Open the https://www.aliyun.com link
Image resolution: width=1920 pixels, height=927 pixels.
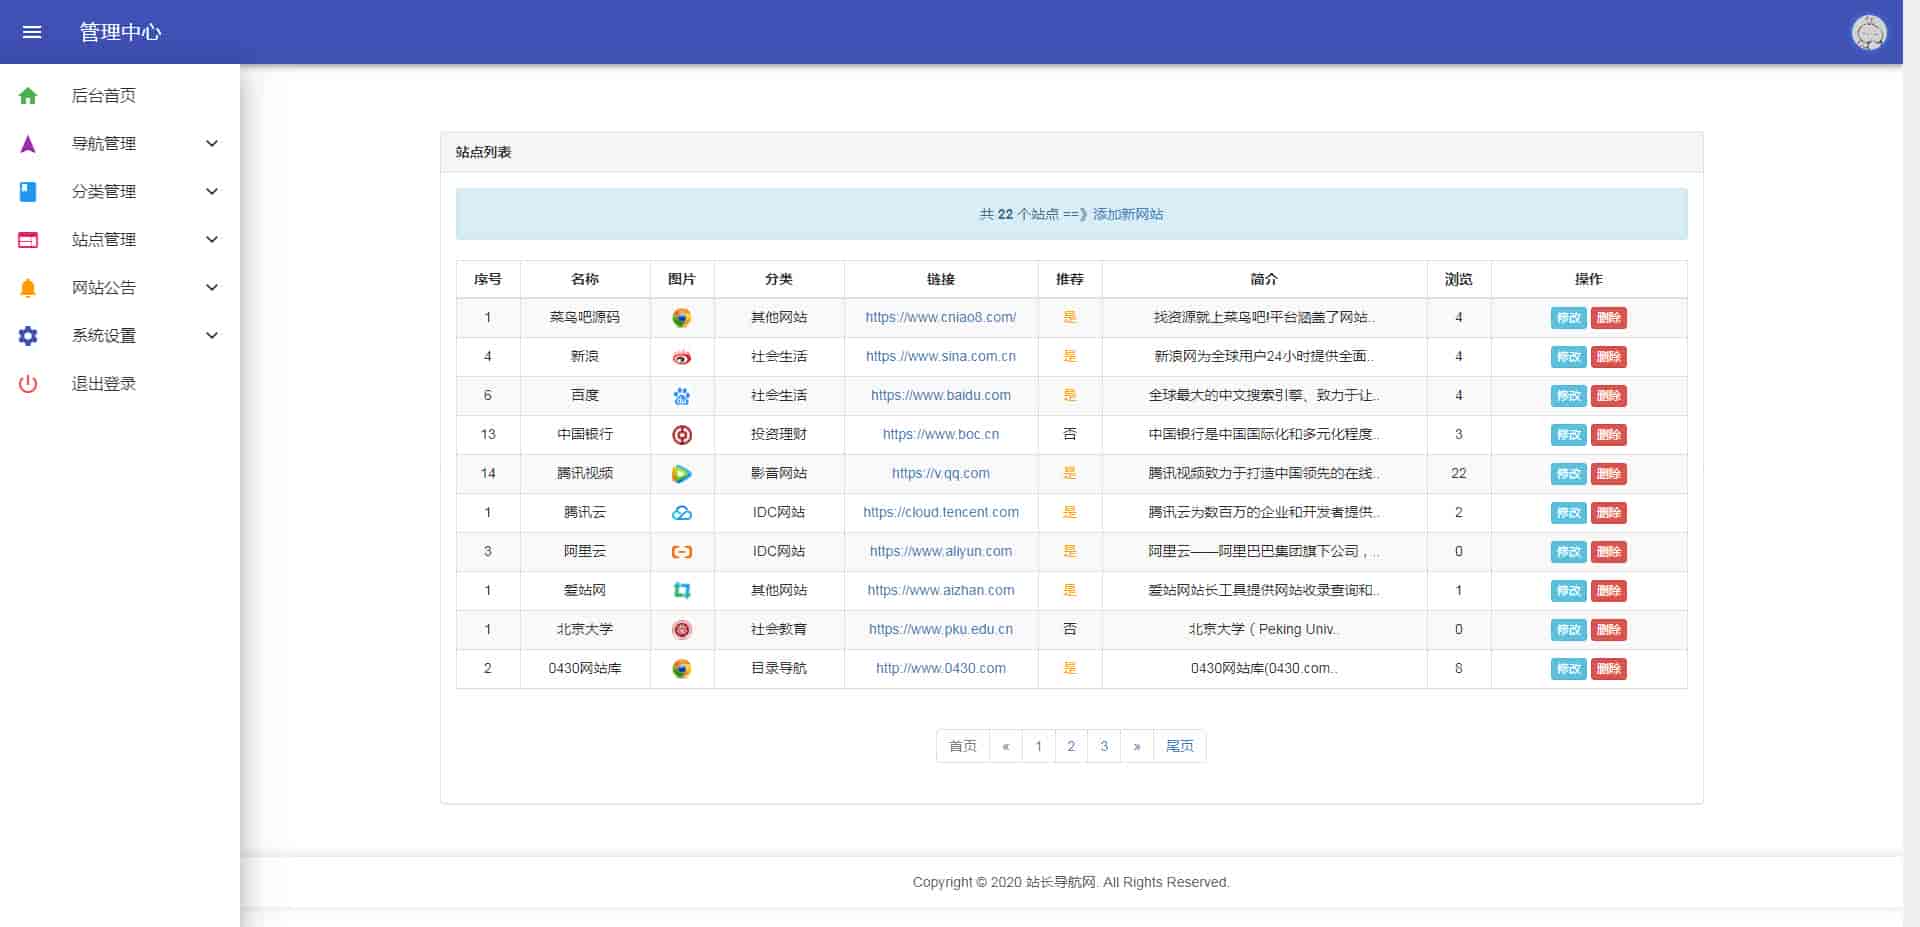click(x=940, y=552)
